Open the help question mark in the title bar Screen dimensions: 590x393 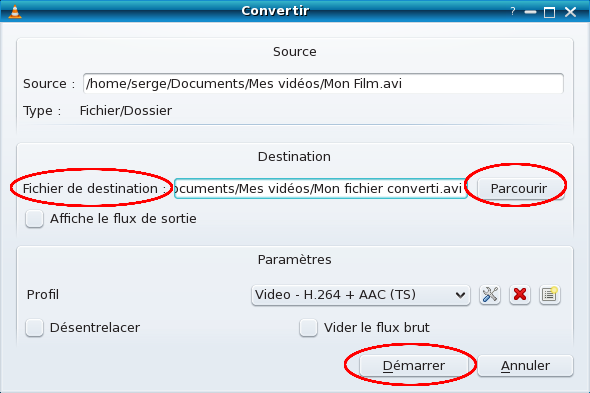coord(512,11)
